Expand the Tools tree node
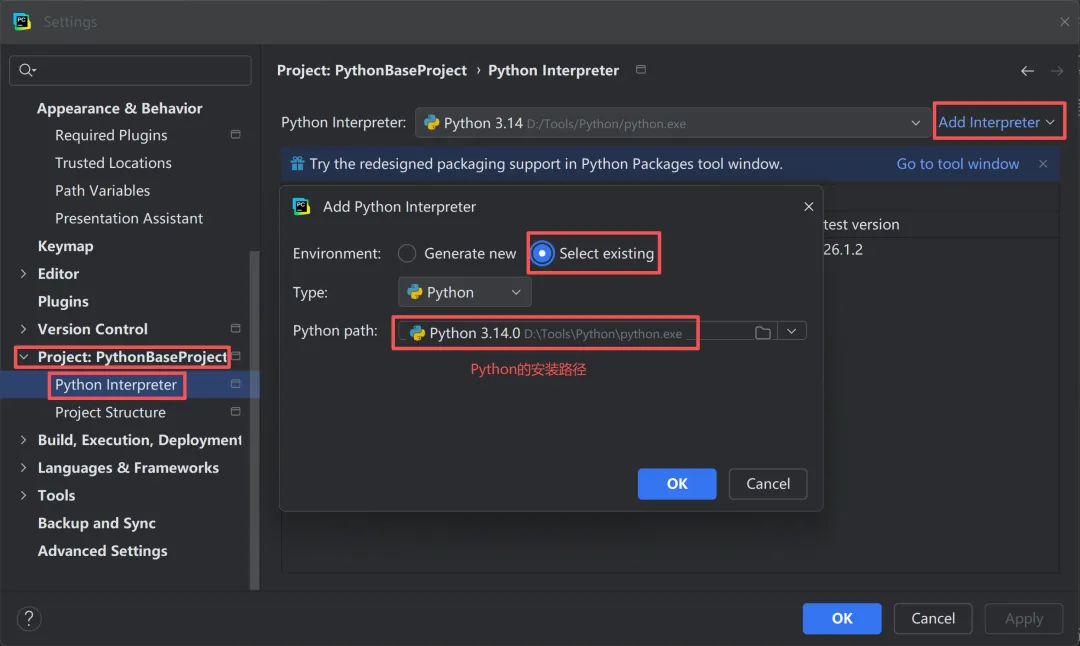 23,495
